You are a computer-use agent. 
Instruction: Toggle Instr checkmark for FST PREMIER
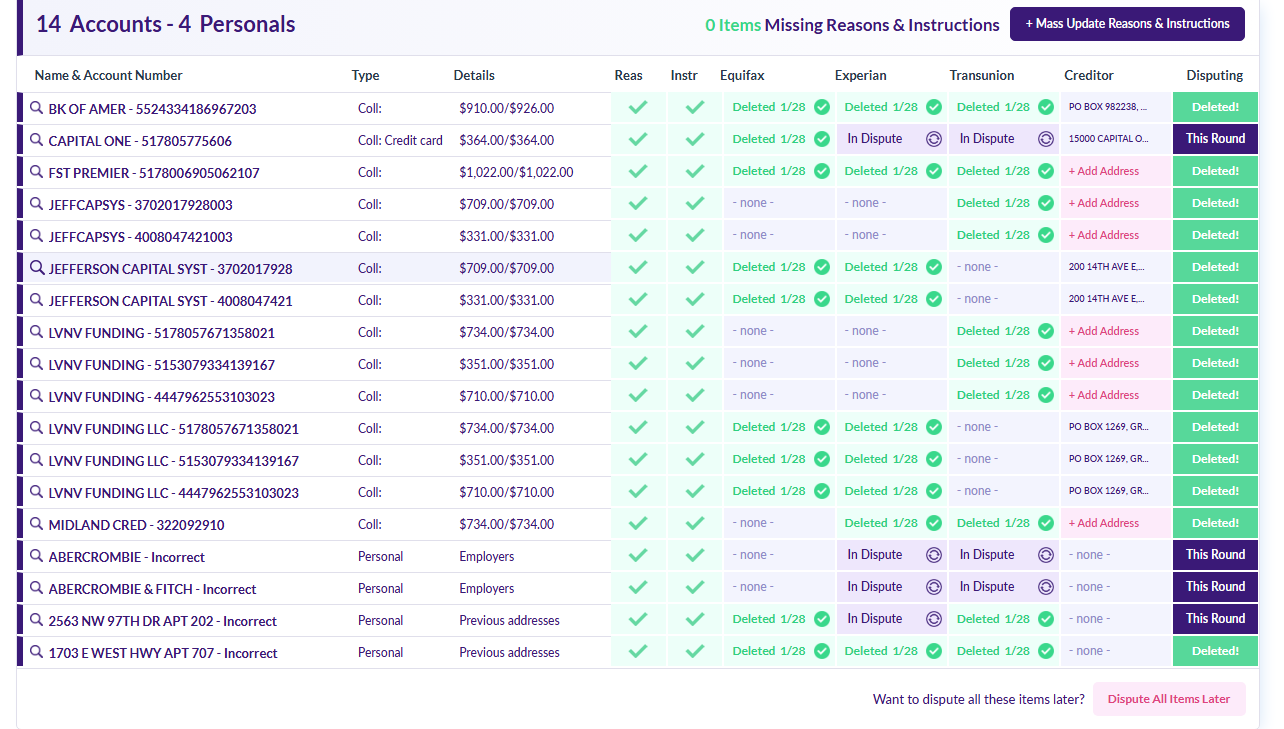(695, 172)
